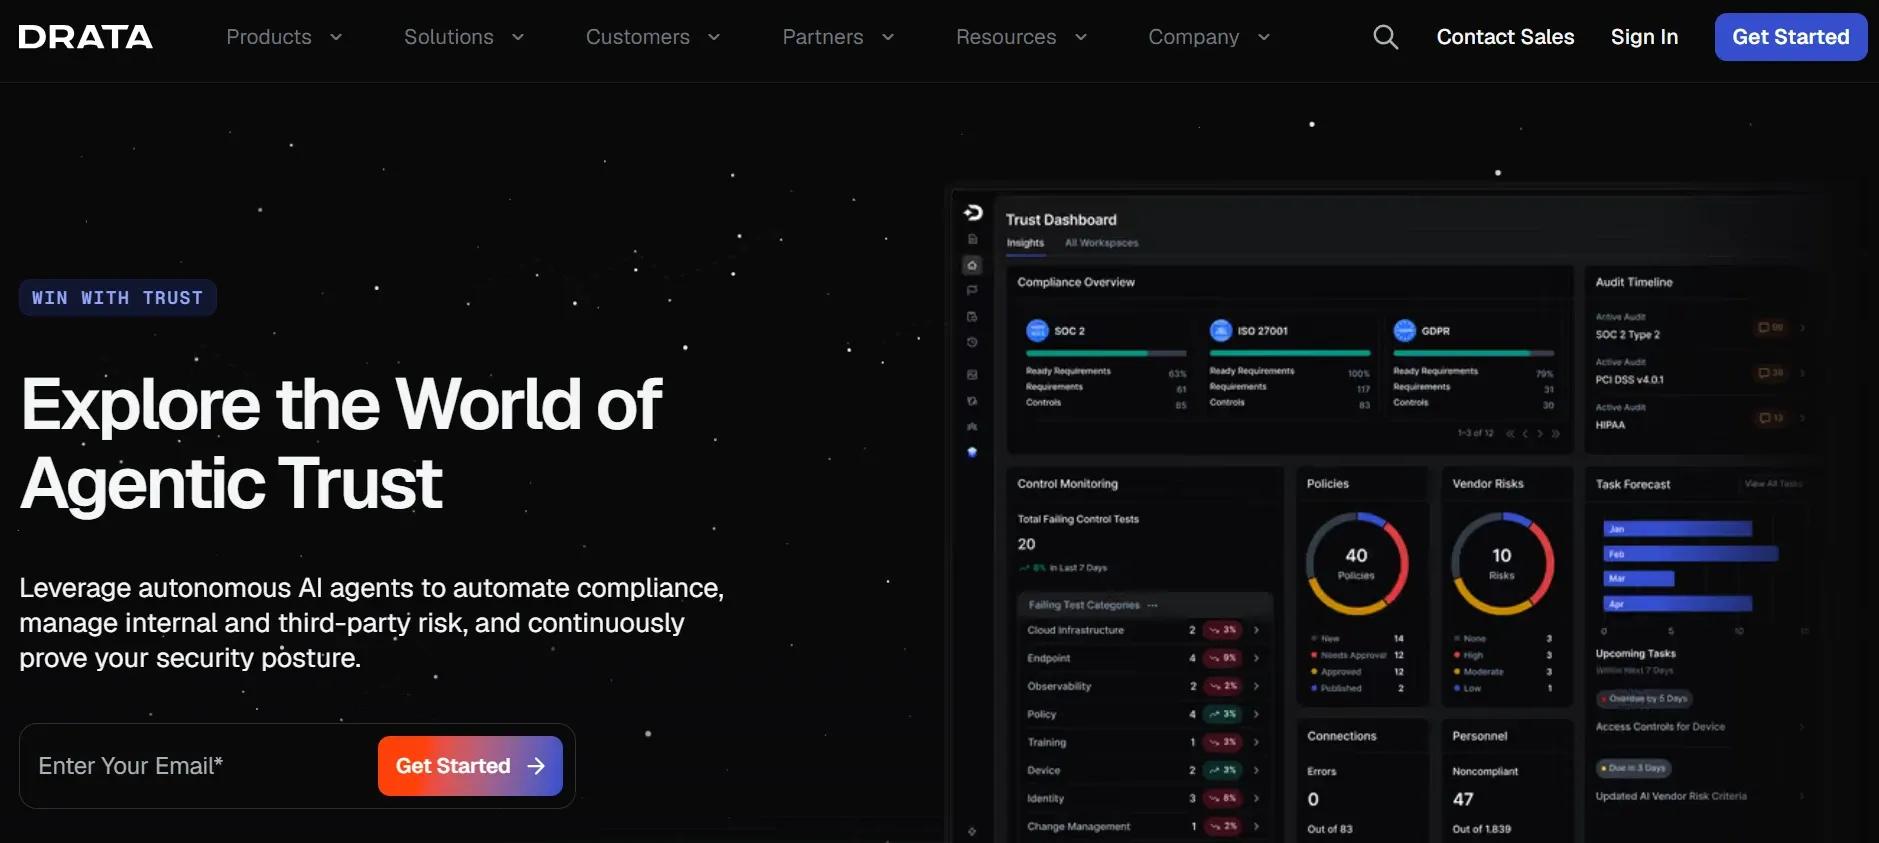Click the WIN WITH TRUST badge
1879x843 pixels.
pos(117,298)
